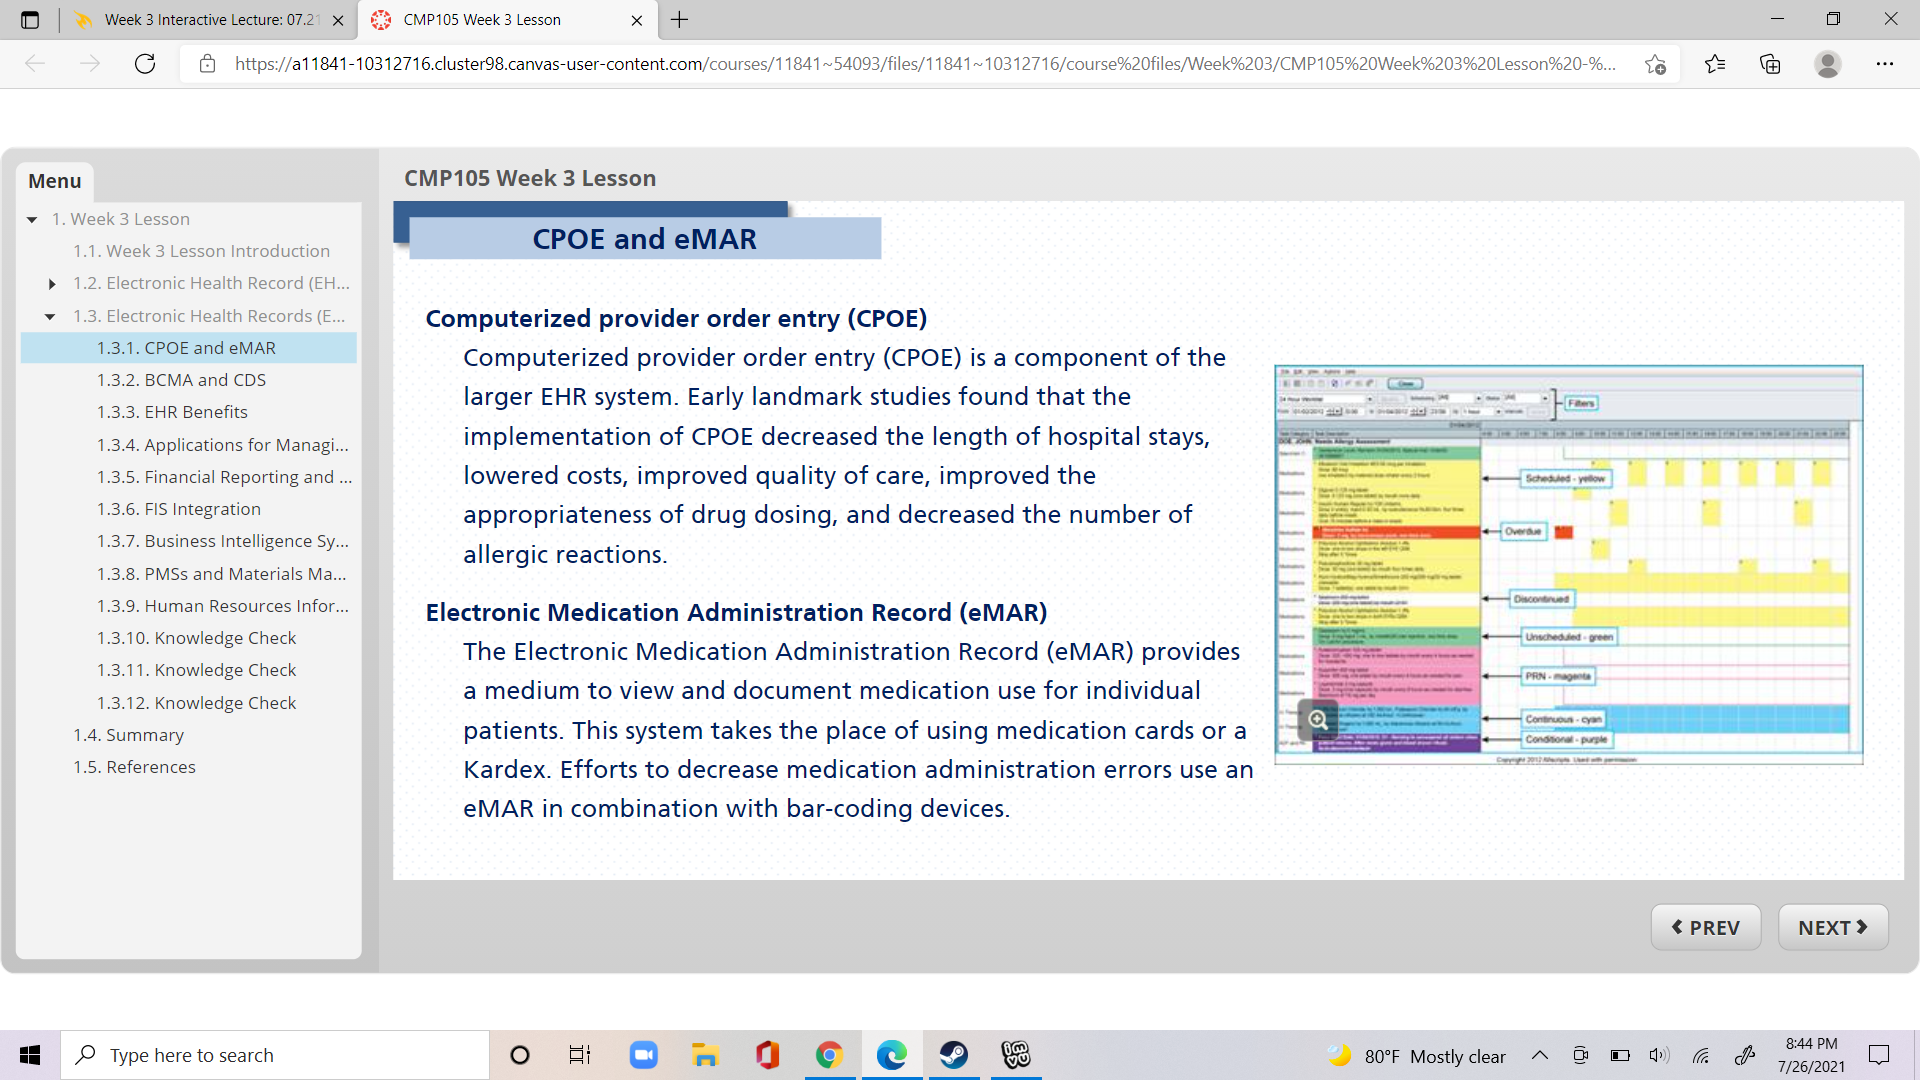Collapse 1.3. Electronic Health Records section

coord(50,316)
